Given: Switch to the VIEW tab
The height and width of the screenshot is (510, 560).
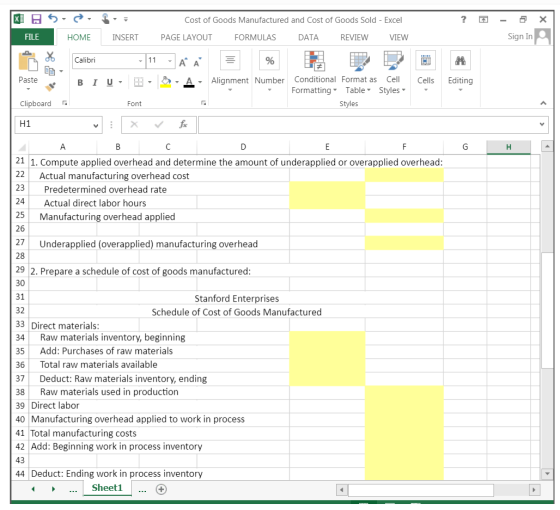Looking at the screenshot, I should pos(399,38).
